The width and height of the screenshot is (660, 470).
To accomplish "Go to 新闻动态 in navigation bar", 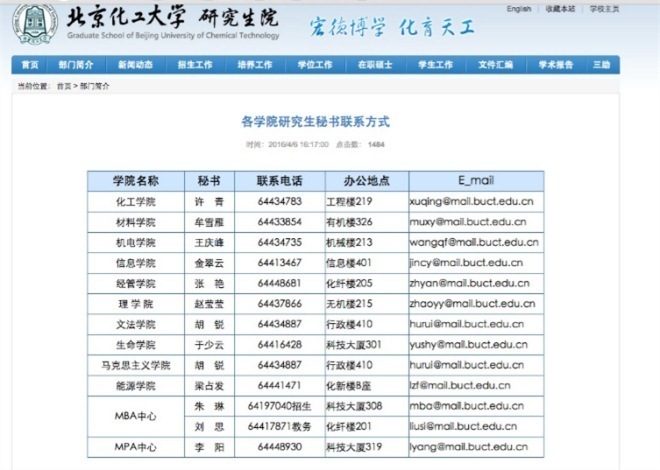I will pos(135,65).
